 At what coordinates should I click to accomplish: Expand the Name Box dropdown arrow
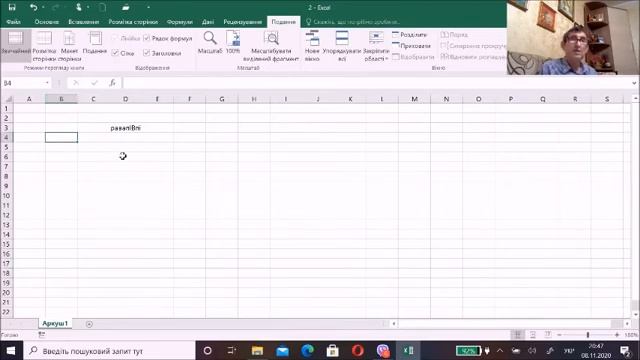click(47, 83)
